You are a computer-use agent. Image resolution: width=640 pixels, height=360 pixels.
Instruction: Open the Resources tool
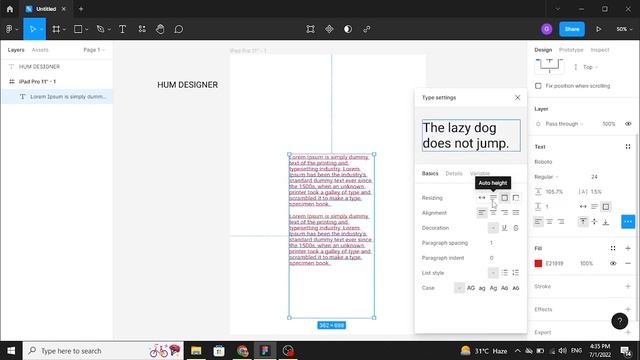click(142, 29)
